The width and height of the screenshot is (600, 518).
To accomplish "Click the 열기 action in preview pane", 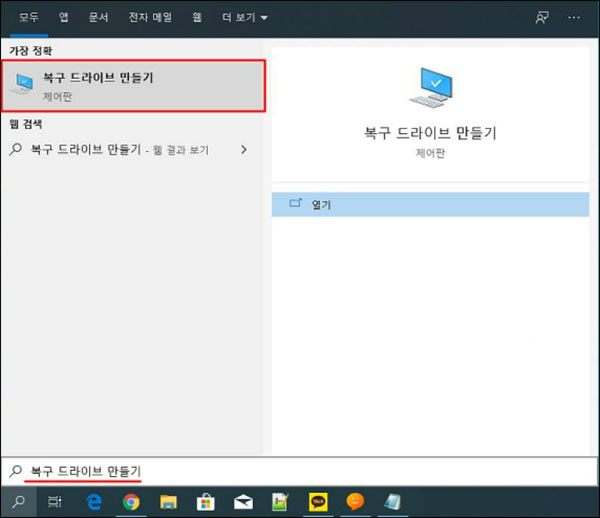I will 430,204.
